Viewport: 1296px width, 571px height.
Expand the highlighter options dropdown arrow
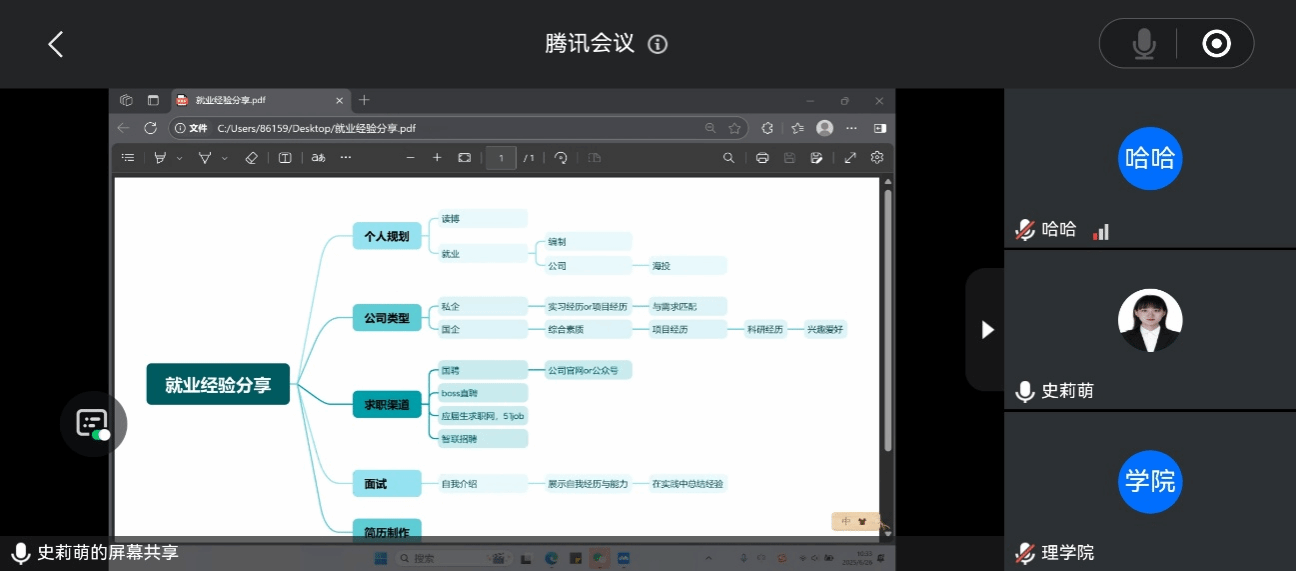[x=180, y=158]
